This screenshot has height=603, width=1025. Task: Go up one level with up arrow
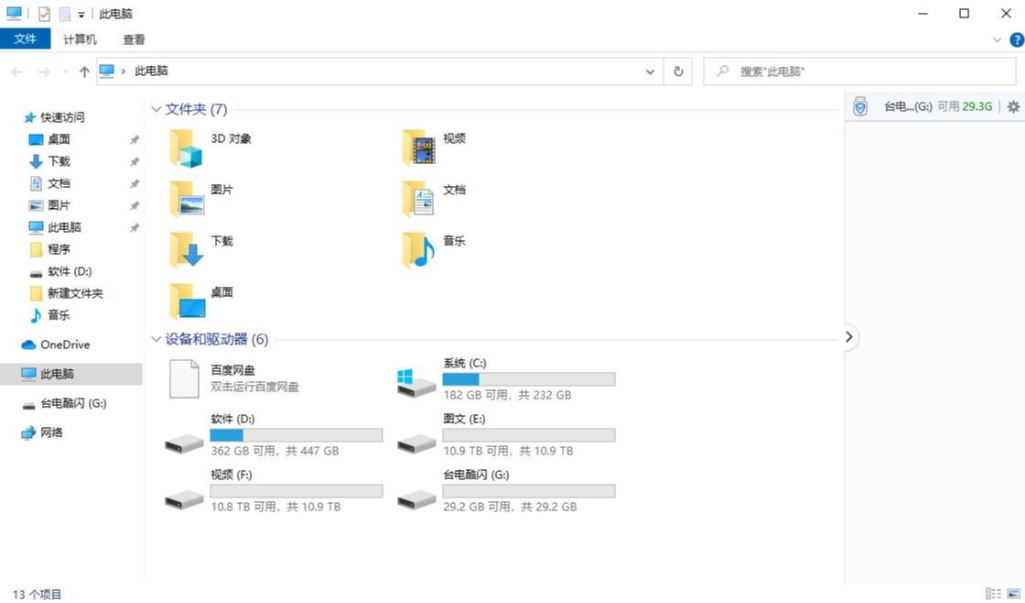tap(84, 72)
